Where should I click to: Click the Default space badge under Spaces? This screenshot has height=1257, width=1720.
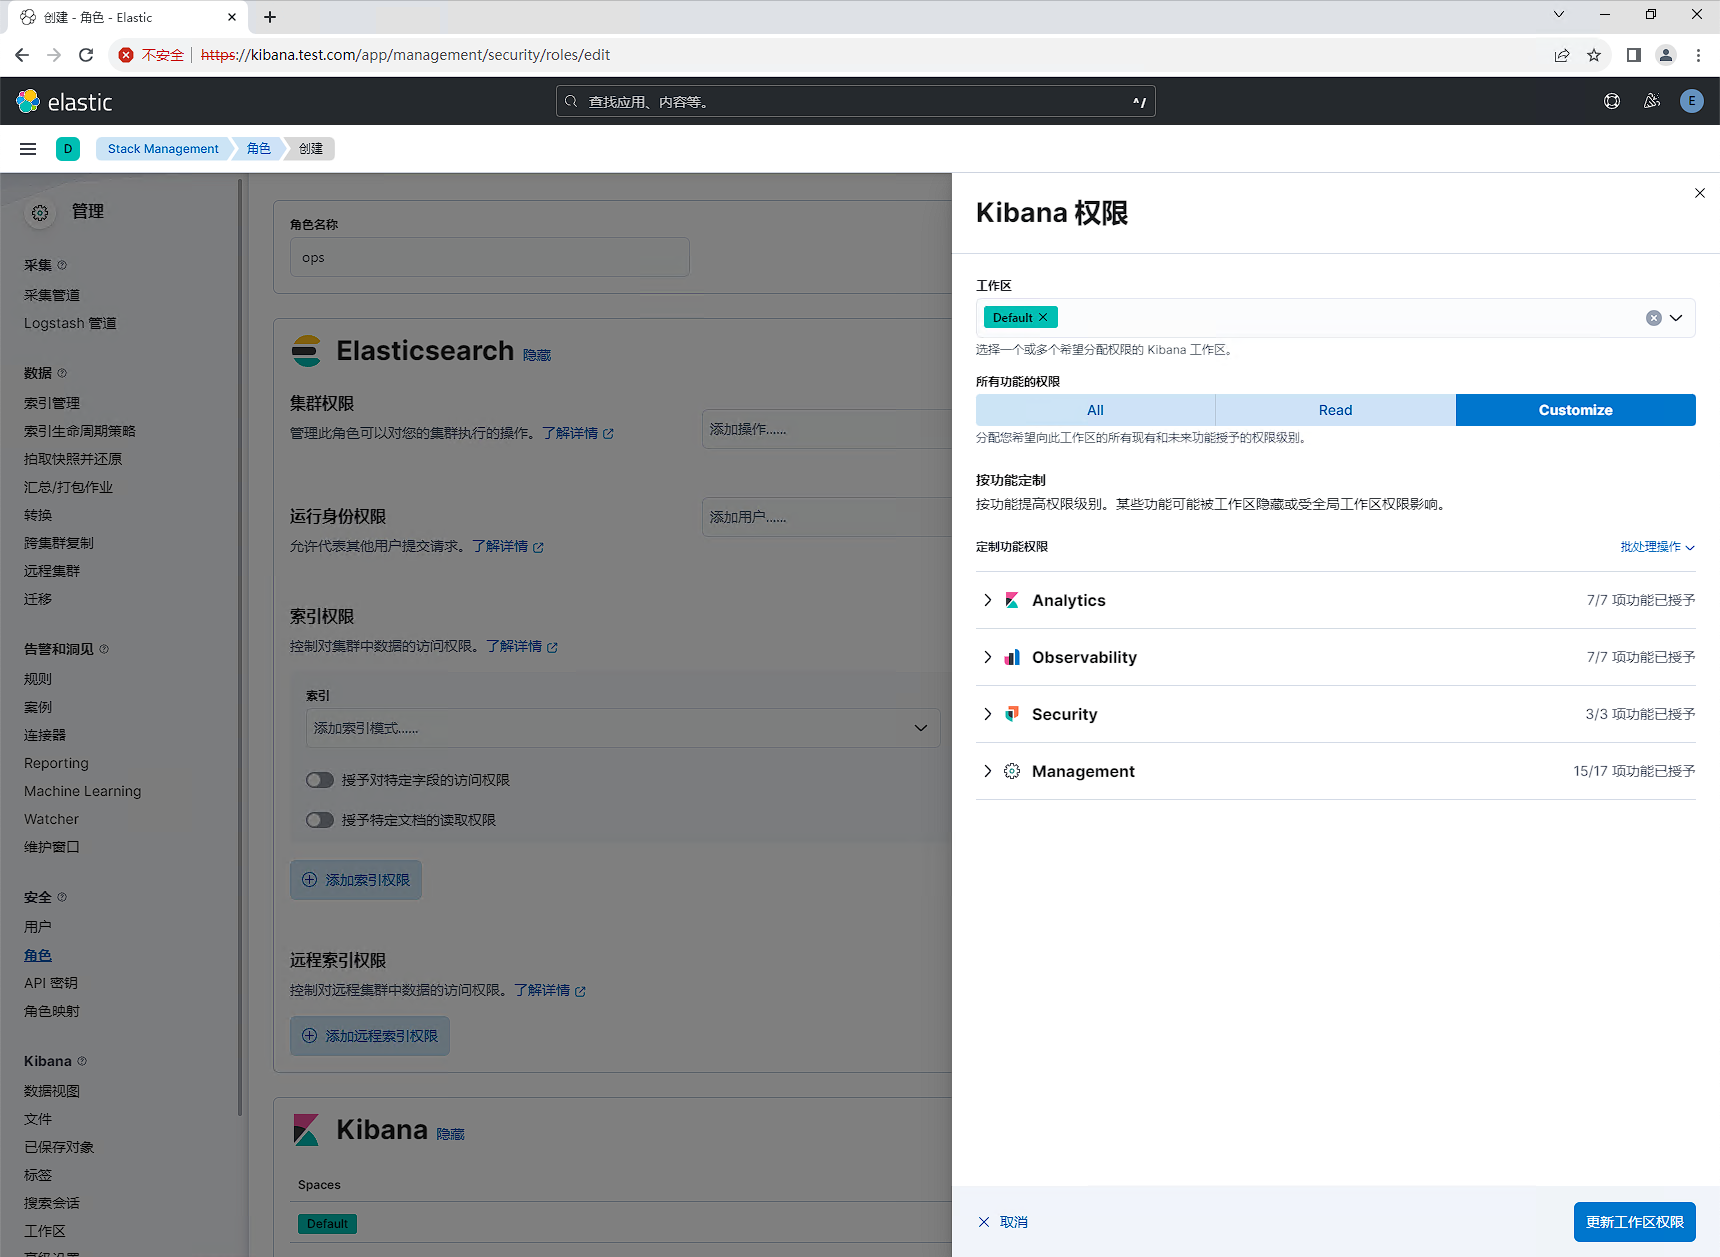(x=327, y=1224)
